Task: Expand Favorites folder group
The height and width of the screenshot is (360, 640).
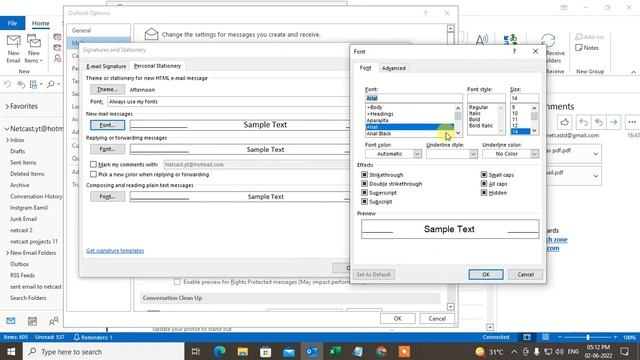Action: [x=7, y=106]
